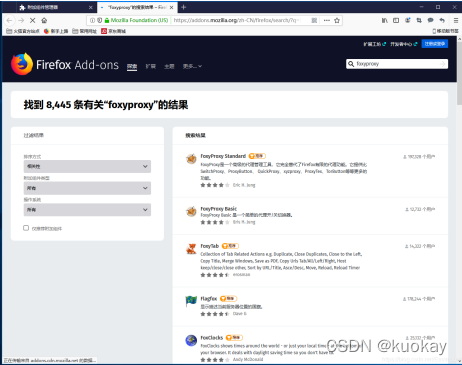
Task: Open the Firefox hamburger menu
Action: point(456,20)
